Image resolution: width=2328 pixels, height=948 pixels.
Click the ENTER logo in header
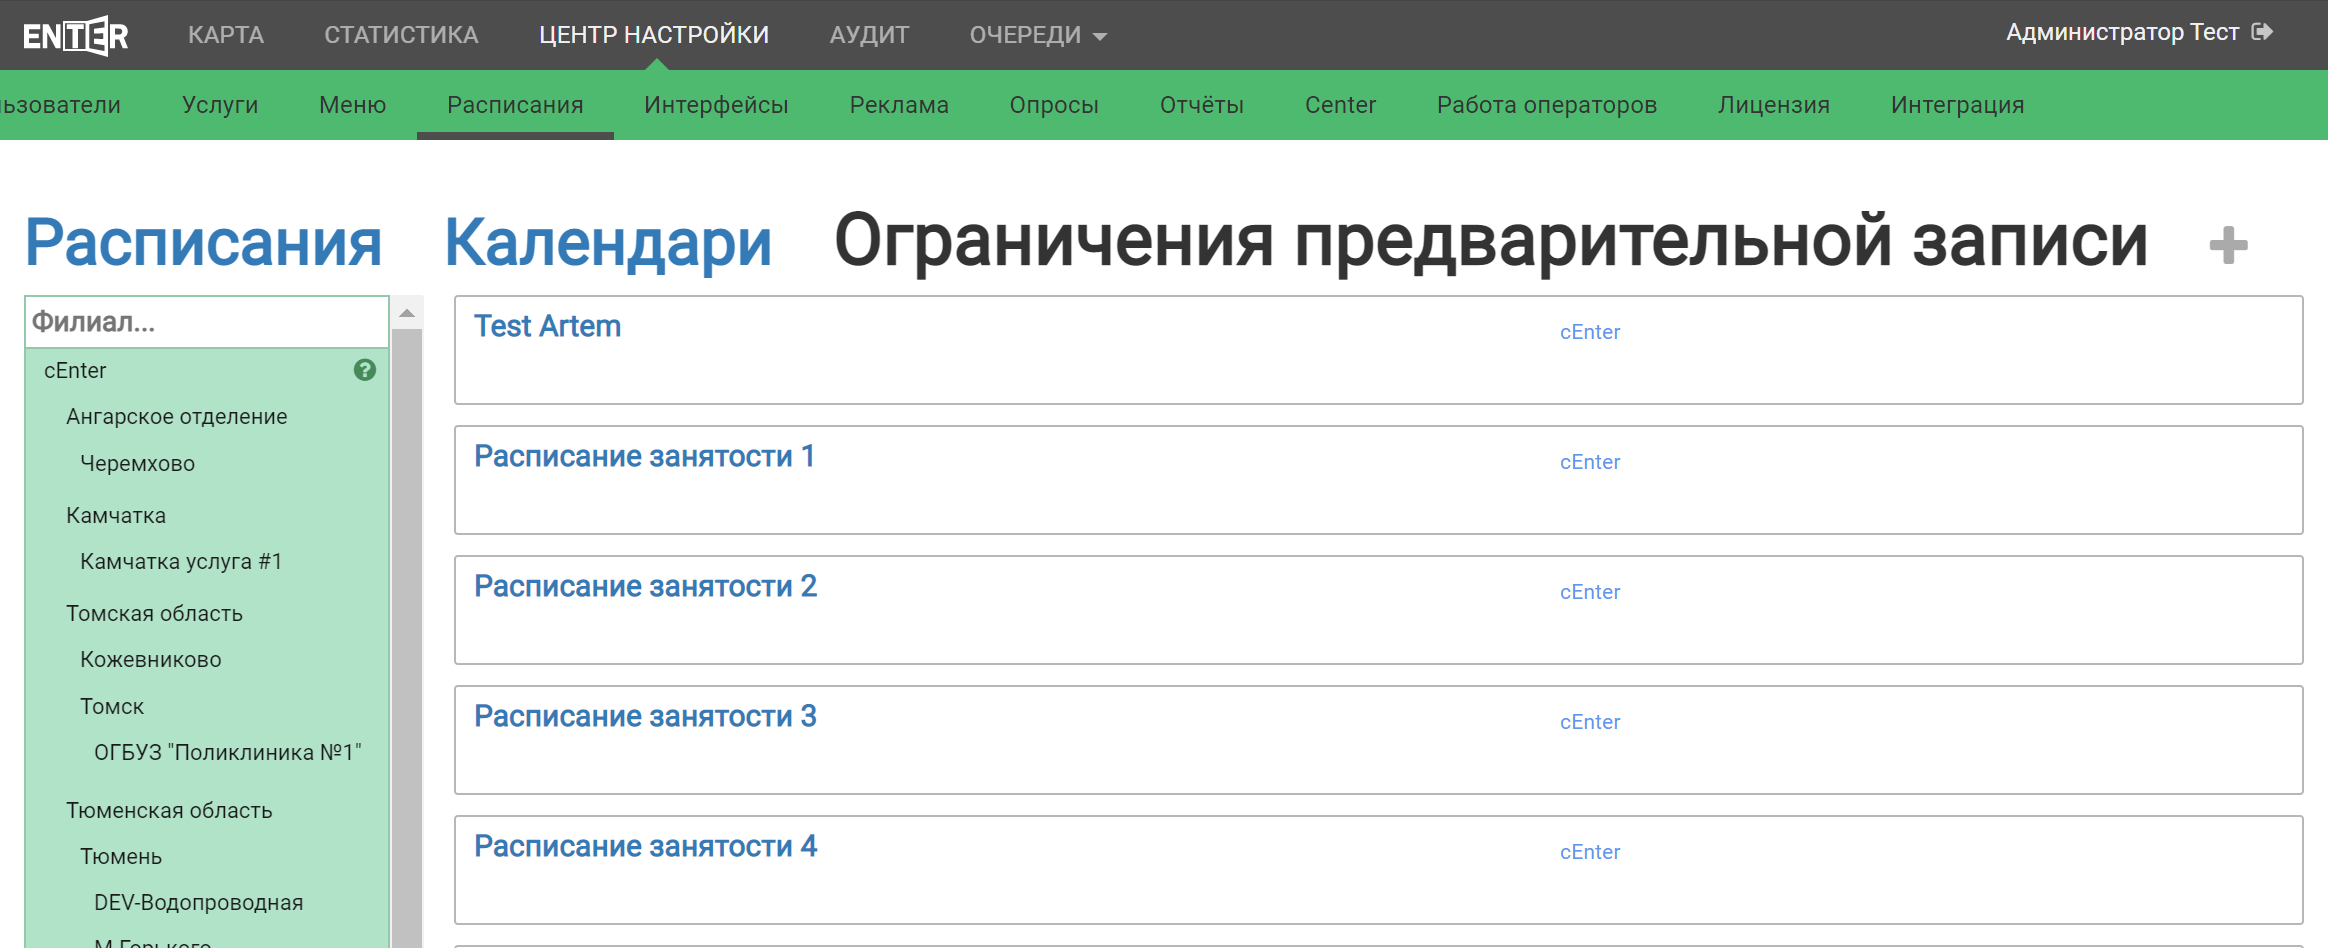point(76,36)
